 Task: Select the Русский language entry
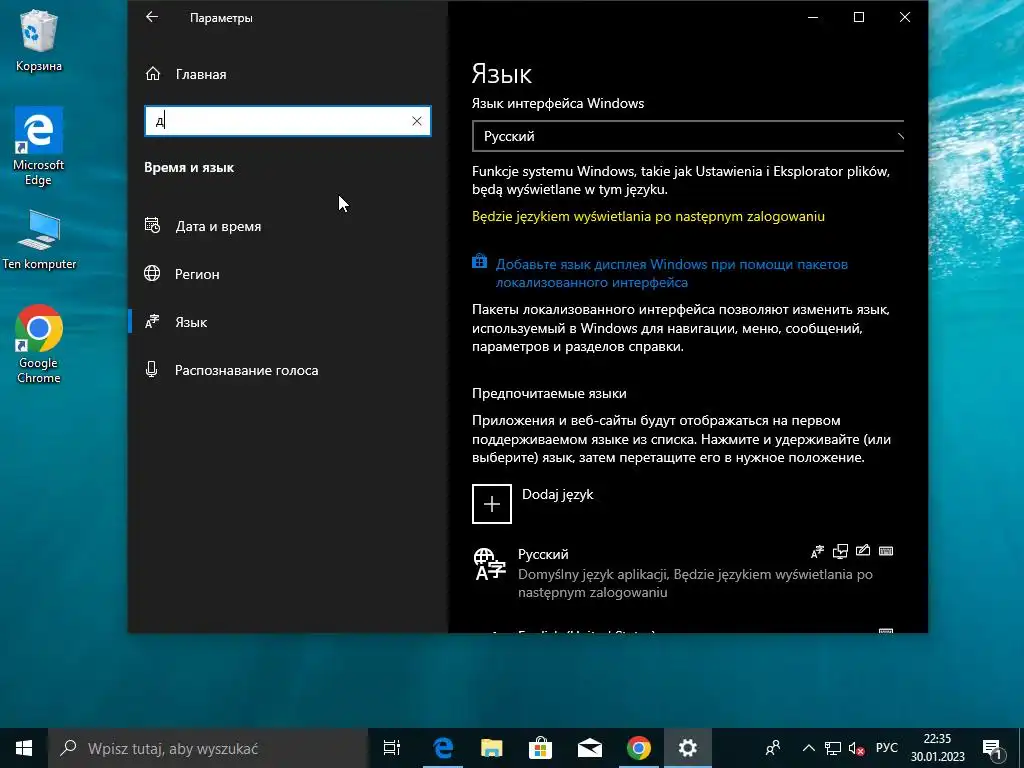pyautogui.click(x=682, y=572)
